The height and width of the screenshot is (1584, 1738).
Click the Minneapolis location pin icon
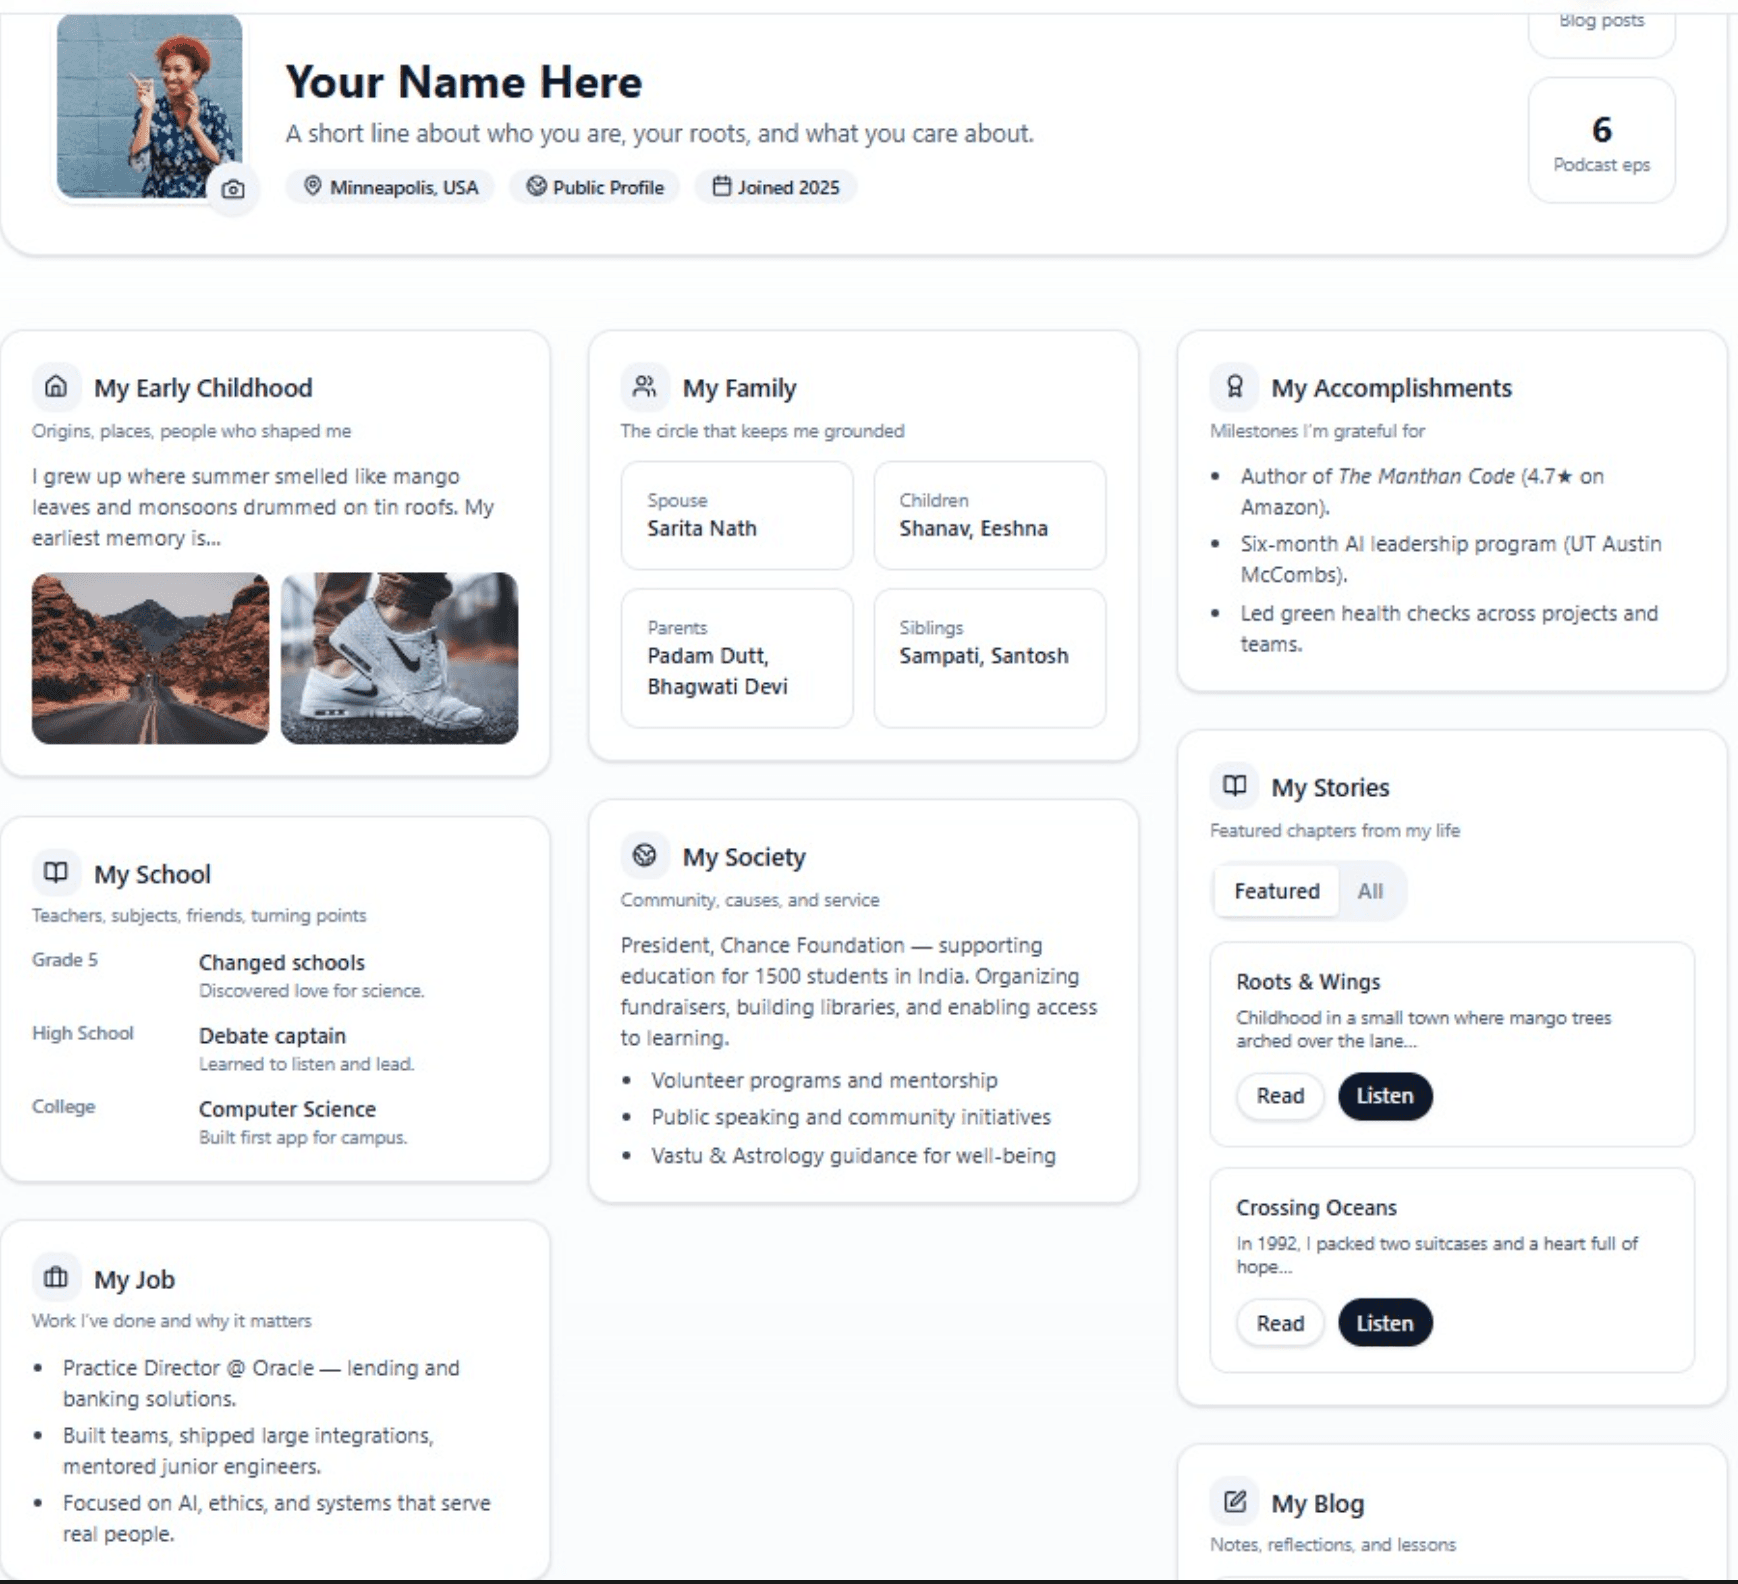point(313,187)
